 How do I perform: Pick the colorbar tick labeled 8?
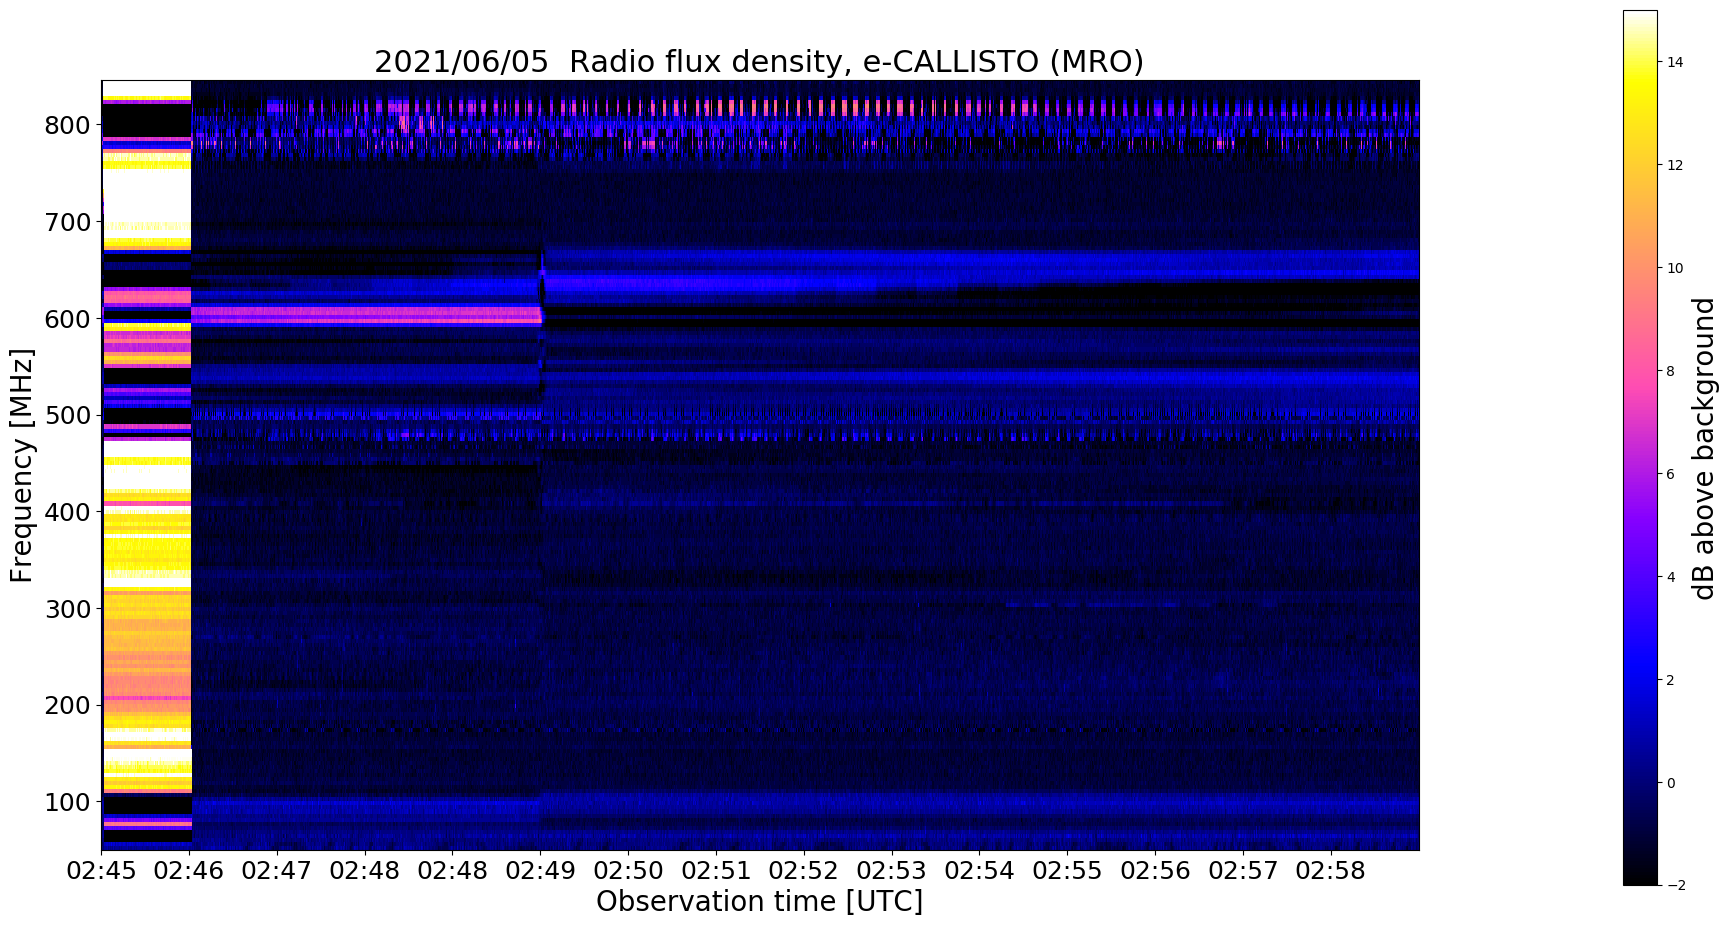[x=1670, y=371]
